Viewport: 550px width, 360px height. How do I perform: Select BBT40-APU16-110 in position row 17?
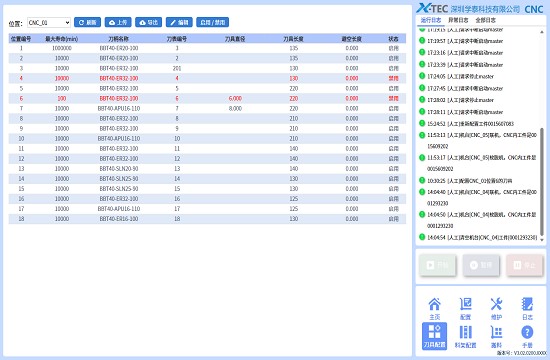119,208
